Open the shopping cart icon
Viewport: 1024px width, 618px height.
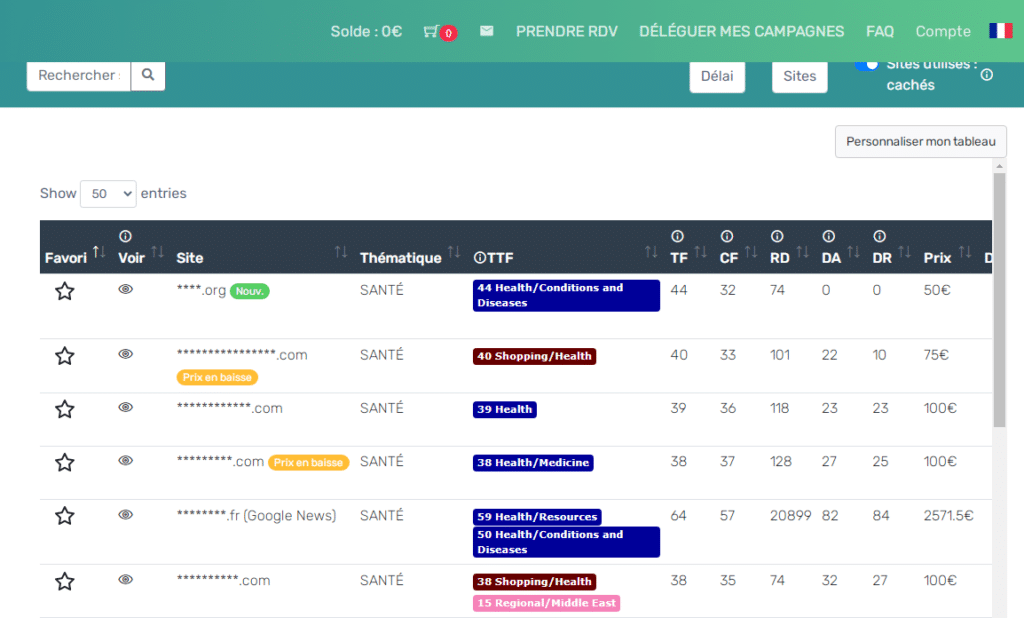click(x=432, y=31)
